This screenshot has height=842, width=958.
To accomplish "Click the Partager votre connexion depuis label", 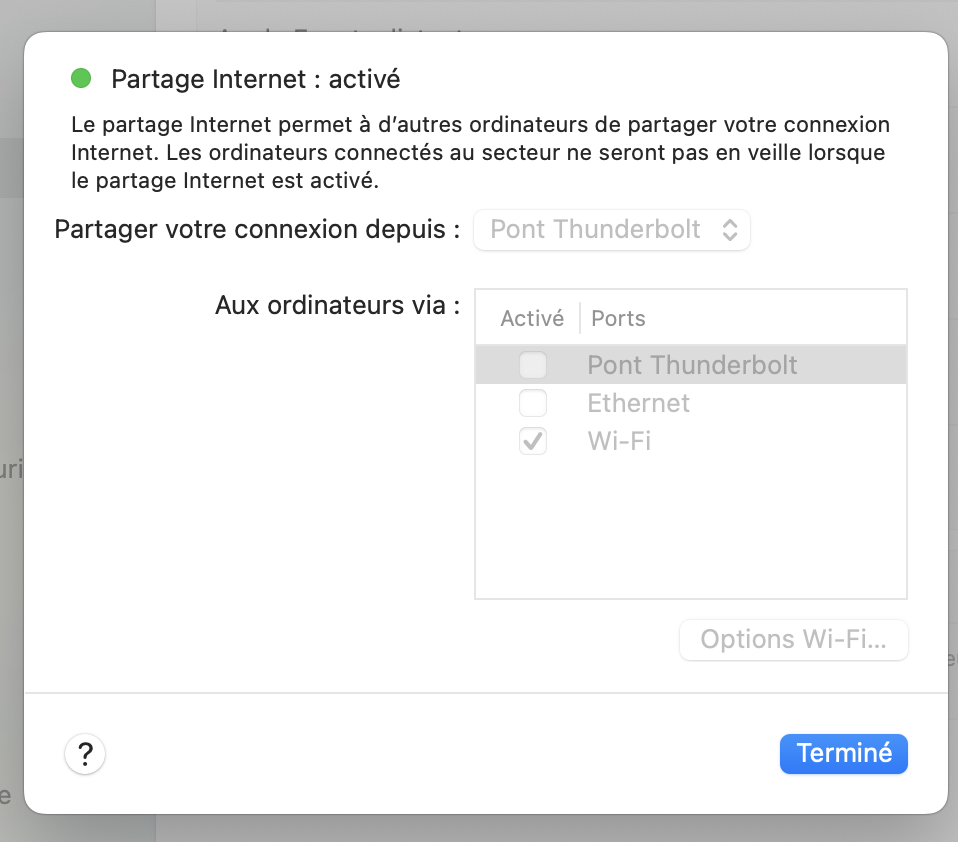I will pyautogui.click(x=257, y=230).
